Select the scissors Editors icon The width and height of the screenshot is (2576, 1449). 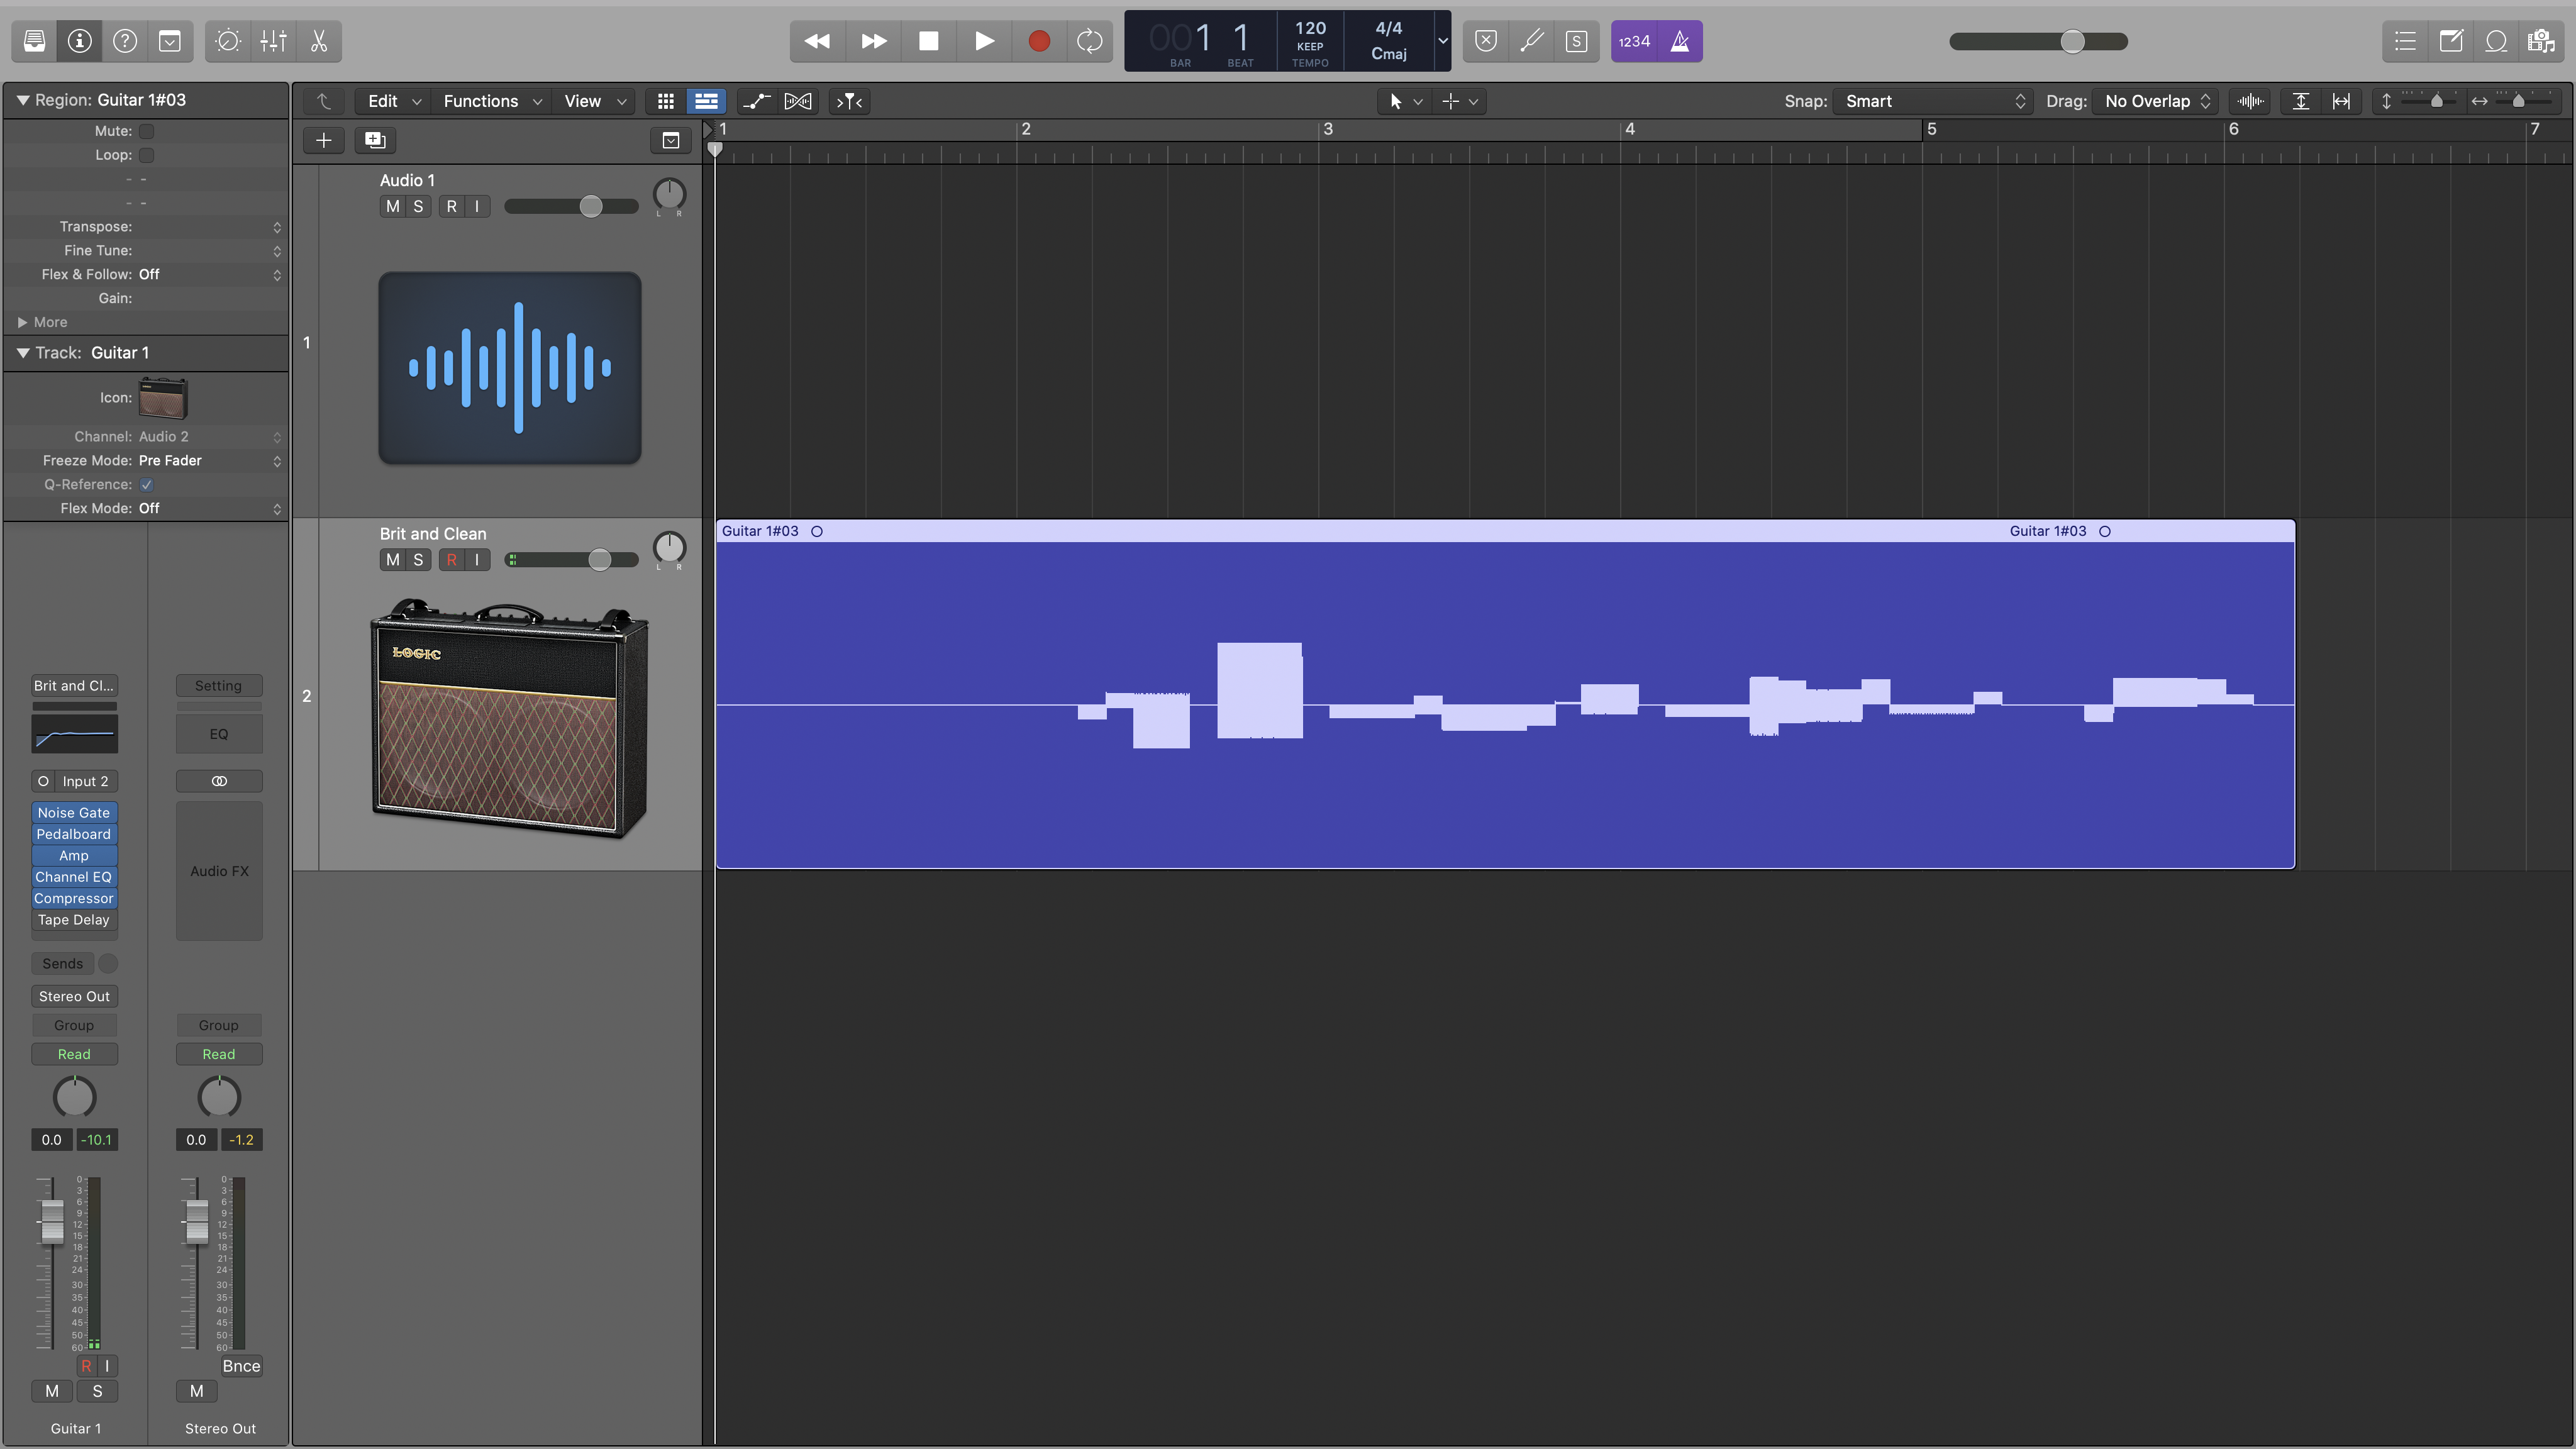coord(319,41)
